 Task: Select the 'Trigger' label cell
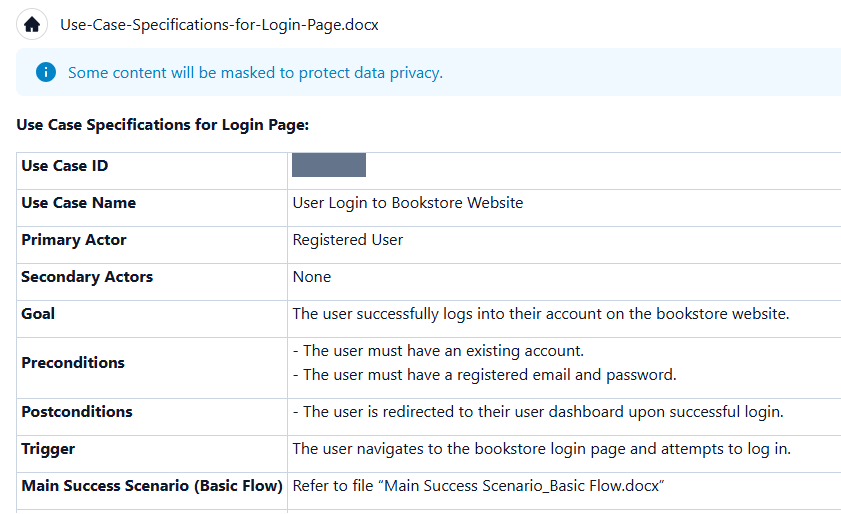click(x=152, y=454)
